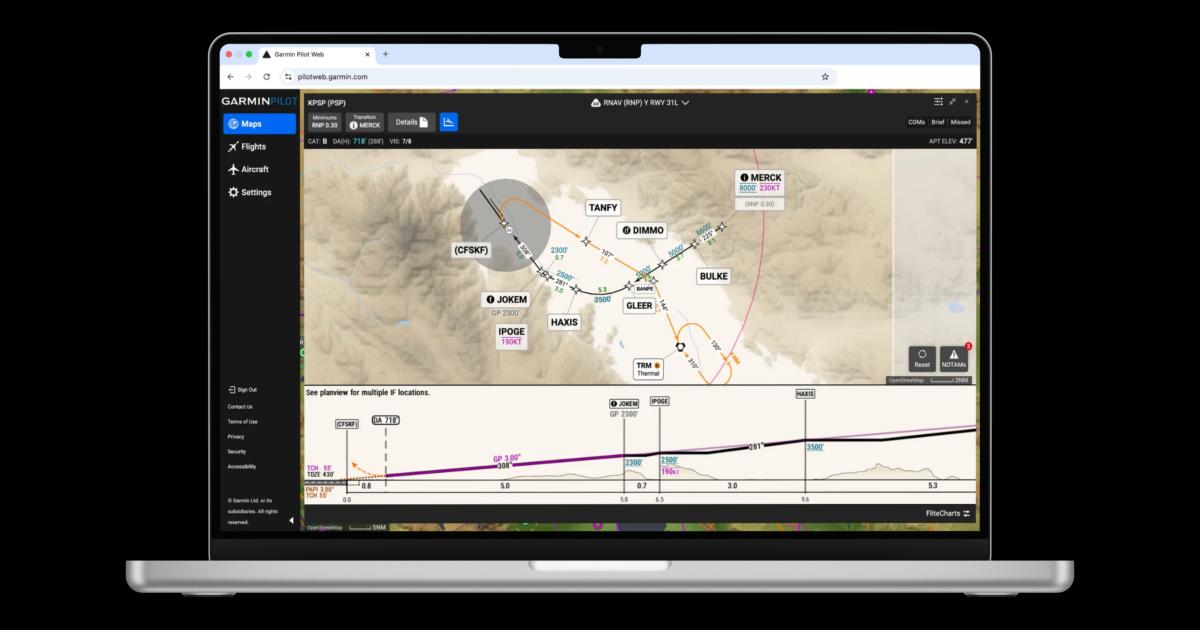Click the browser back arrow
Screen dimensions: 1200x630
(x=231, y=76)
